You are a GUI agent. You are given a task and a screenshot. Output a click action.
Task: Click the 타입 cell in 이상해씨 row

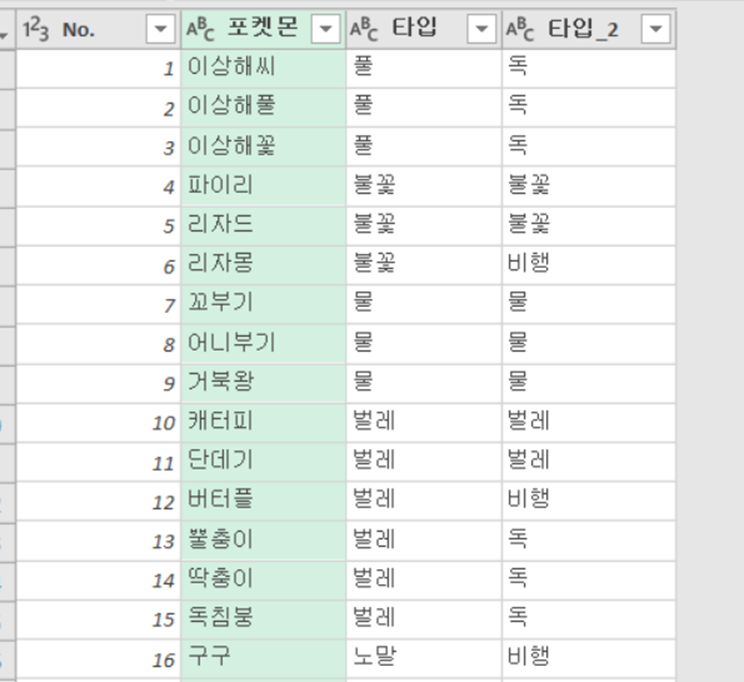[x=424, y=68]
